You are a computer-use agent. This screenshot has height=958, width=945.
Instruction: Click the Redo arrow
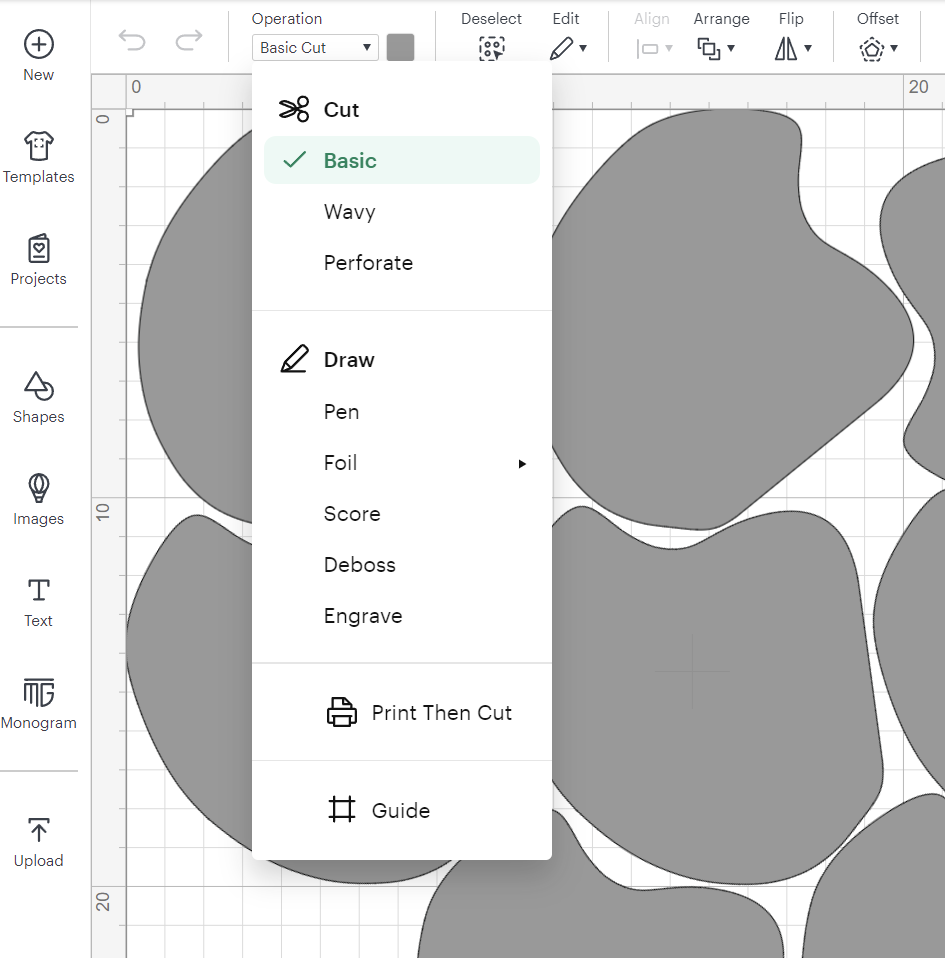pos(188,40)
